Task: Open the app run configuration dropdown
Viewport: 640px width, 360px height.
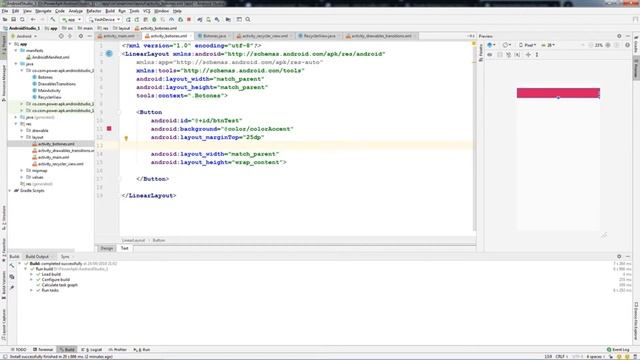Action: pyautogui.click(x=71, y=20)
